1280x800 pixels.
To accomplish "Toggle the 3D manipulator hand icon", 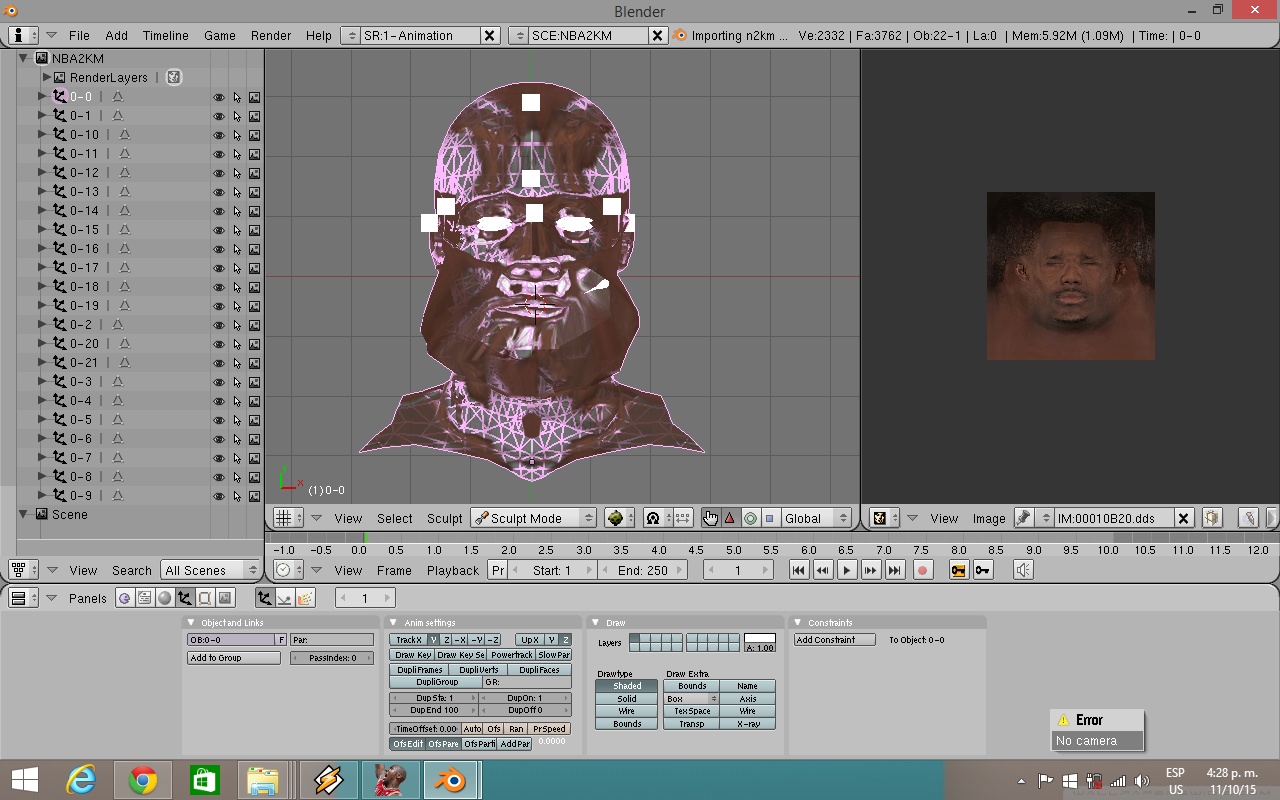I will click(710, 518).
